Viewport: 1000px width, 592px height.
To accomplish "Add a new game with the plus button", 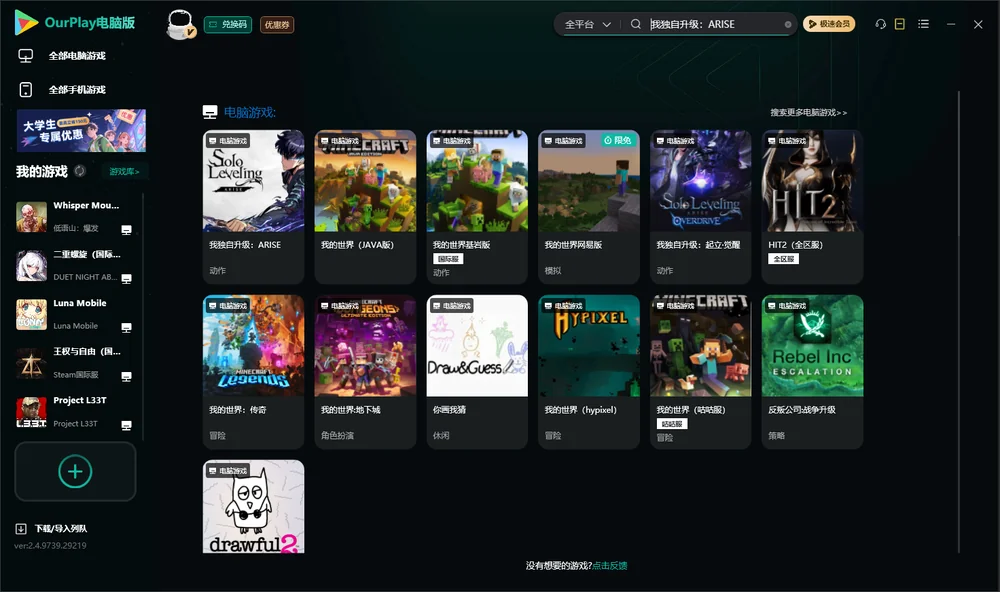I will [x=75, y=471].
